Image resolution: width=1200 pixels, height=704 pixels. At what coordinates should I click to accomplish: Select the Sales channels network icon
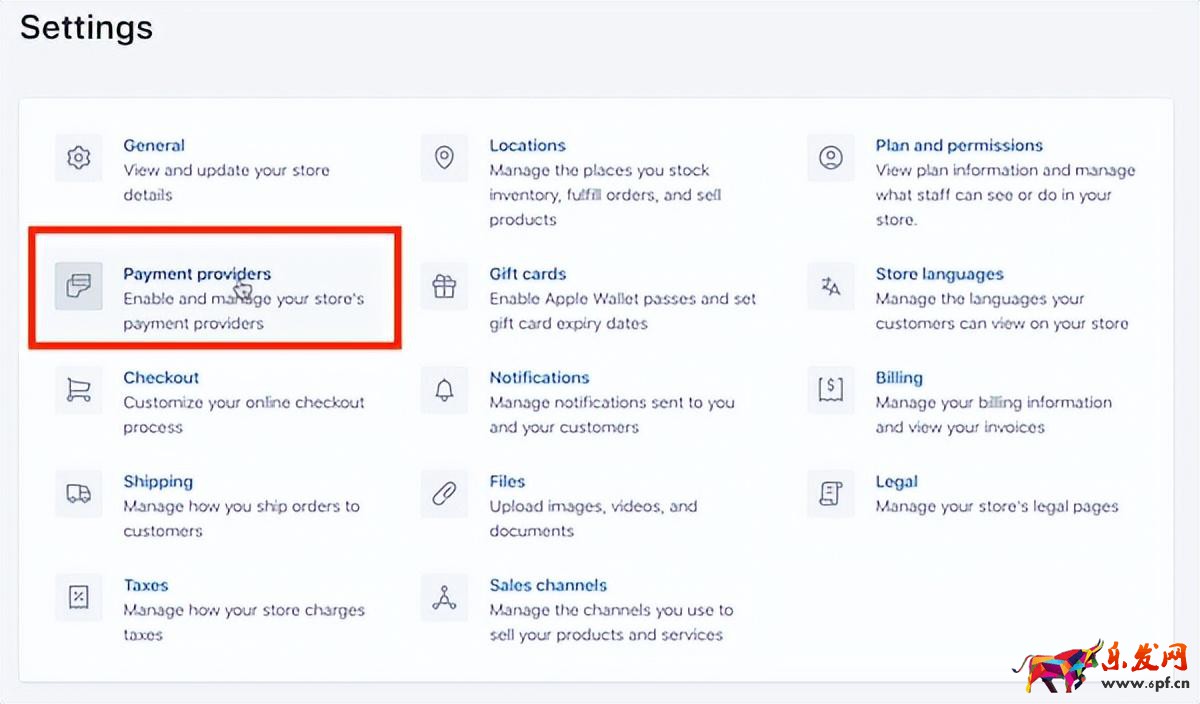(444, 597)
